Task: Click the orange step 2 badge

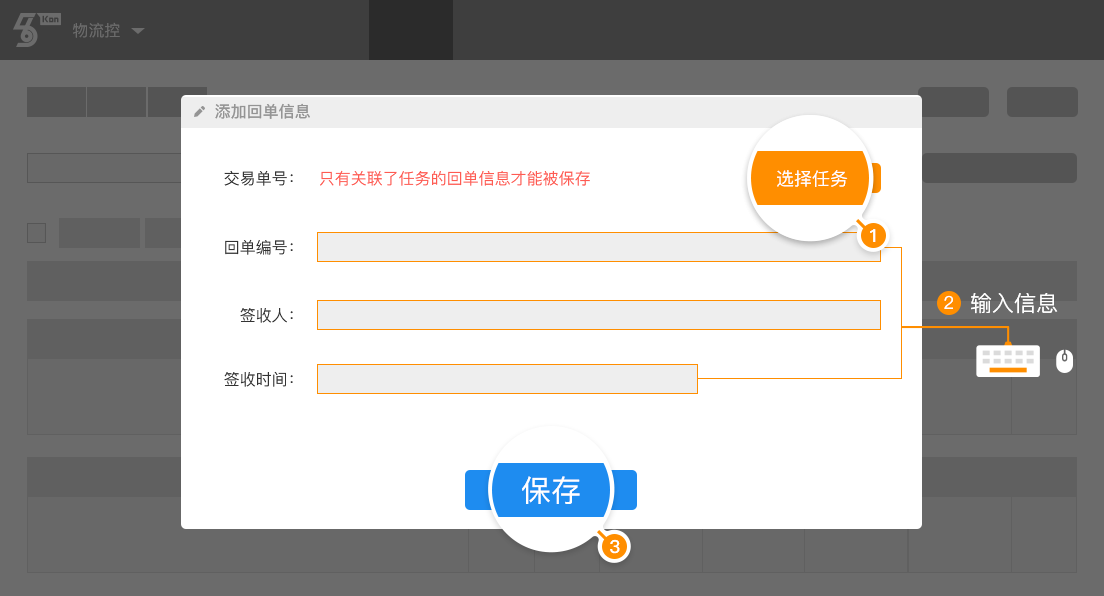Action: tap(948, 303)
